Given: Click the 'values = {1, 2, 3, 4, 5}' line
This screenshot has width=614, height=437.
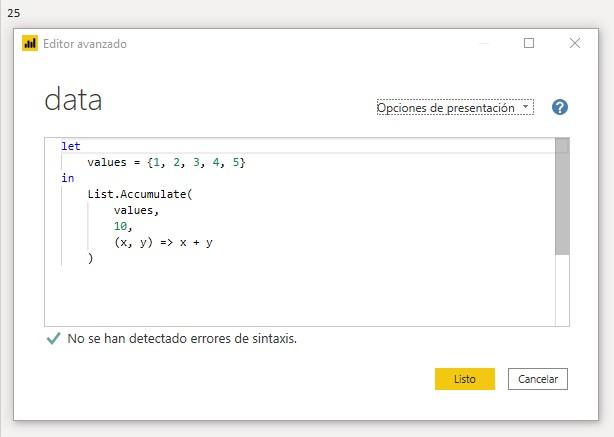Looking at the screenshot, I should [x=165, y=162].
